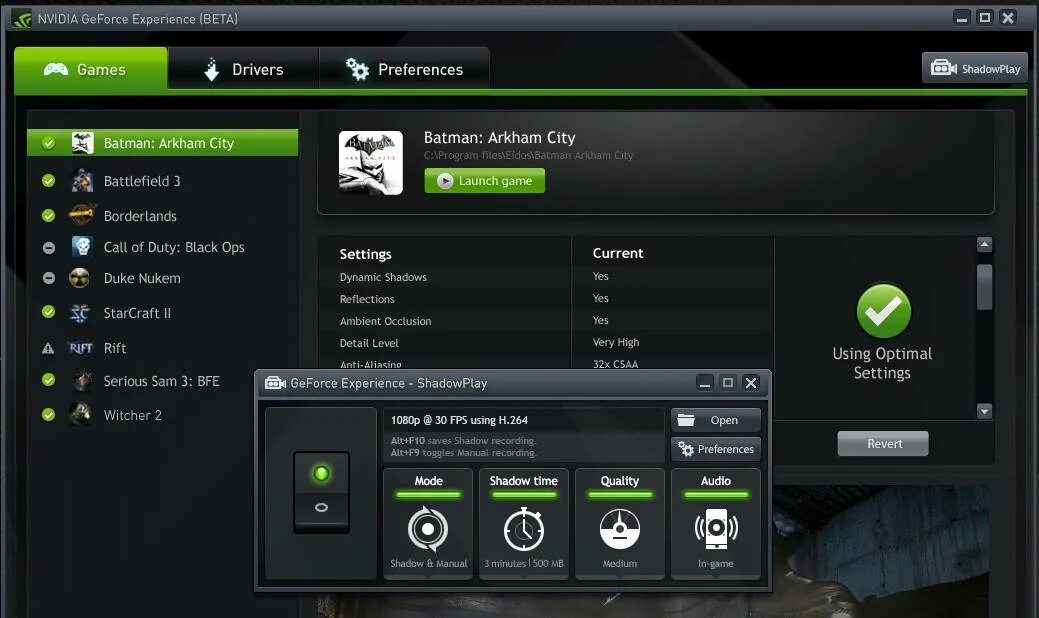The width and height of the screenshot is (1039, 618).
Task: Click the Batman: Arkham City list icon
Action: point(83,143)
